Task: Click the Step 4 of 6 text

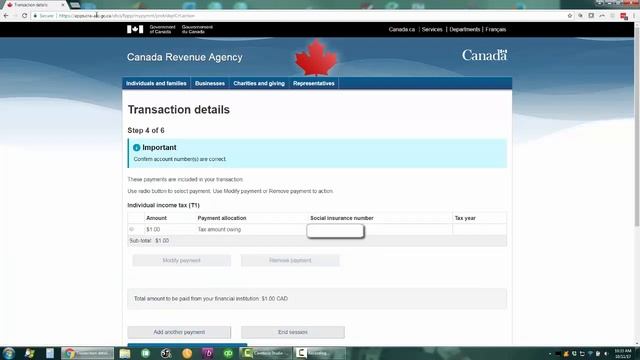Action: pos(146,131)
